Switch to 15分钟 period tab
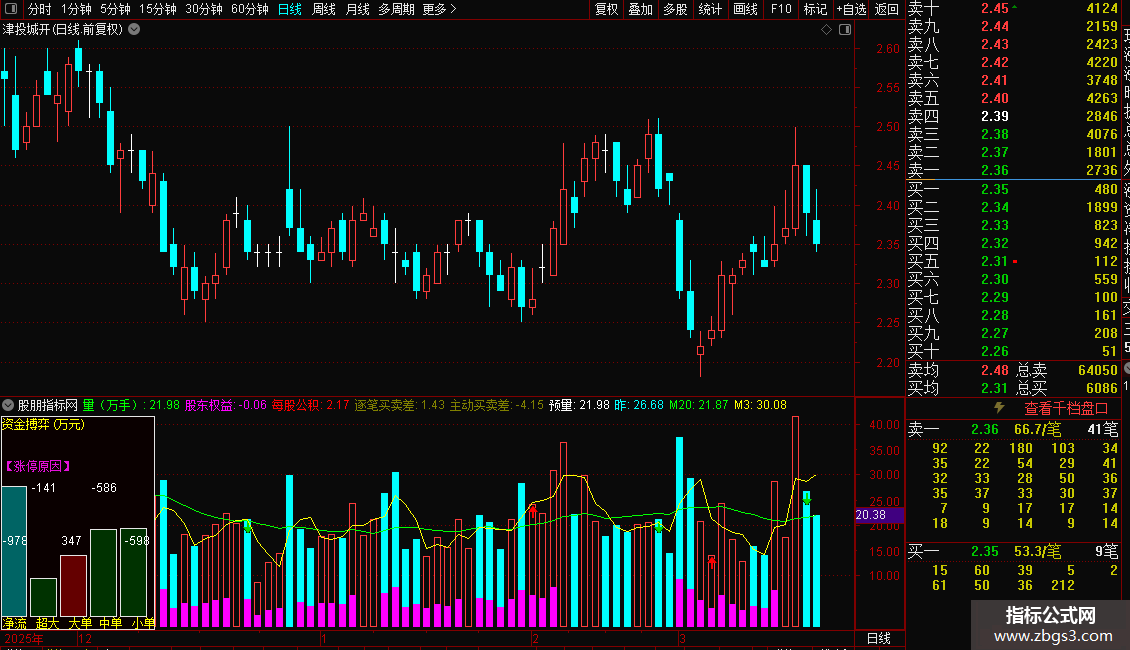This screenshot has width=1130, height=650. click(158, 9)
